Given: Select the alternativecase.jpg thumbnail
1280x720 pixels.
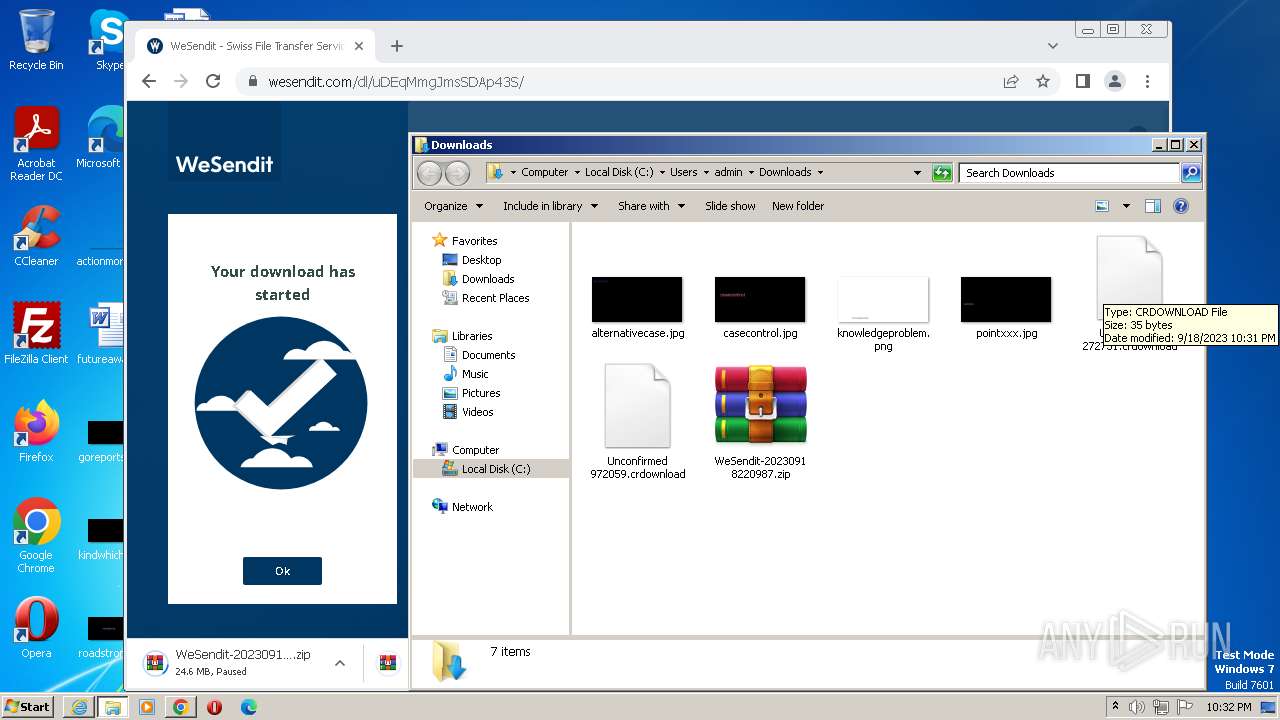Looking at the screenshot, I should (637, 300).
